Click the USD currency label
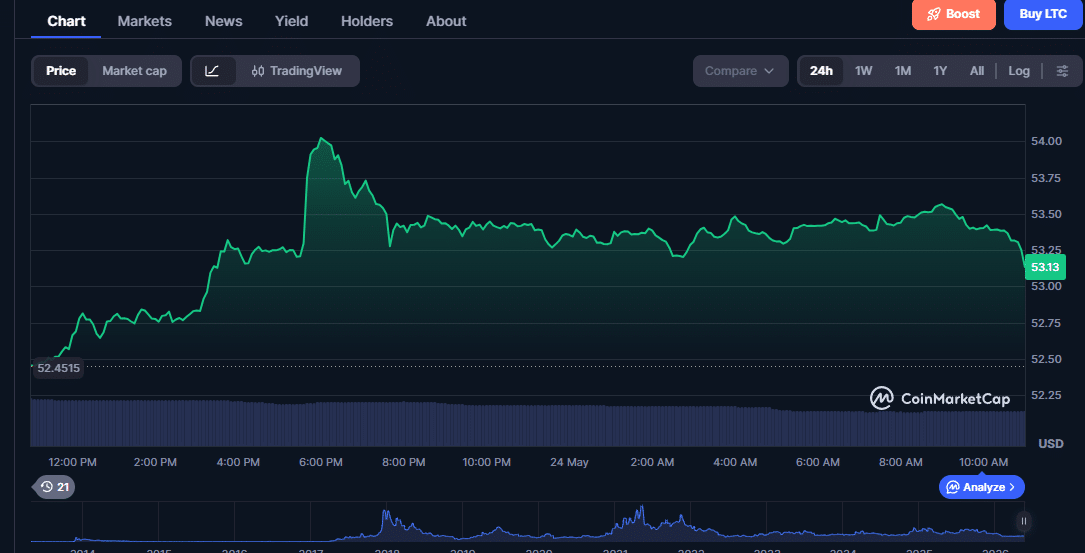1085x553 pixels. [1051, 443]
